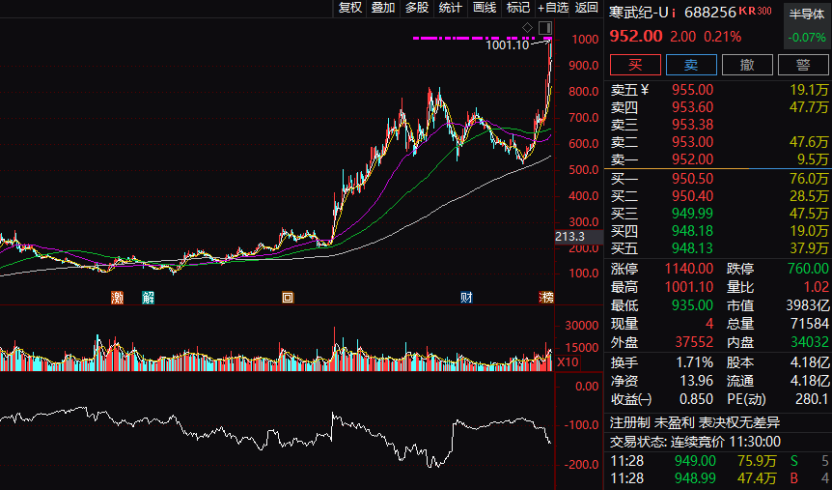The image size is (832, 490).
Task: Select the 画线 drawing tool
Action: click(484, 7)
